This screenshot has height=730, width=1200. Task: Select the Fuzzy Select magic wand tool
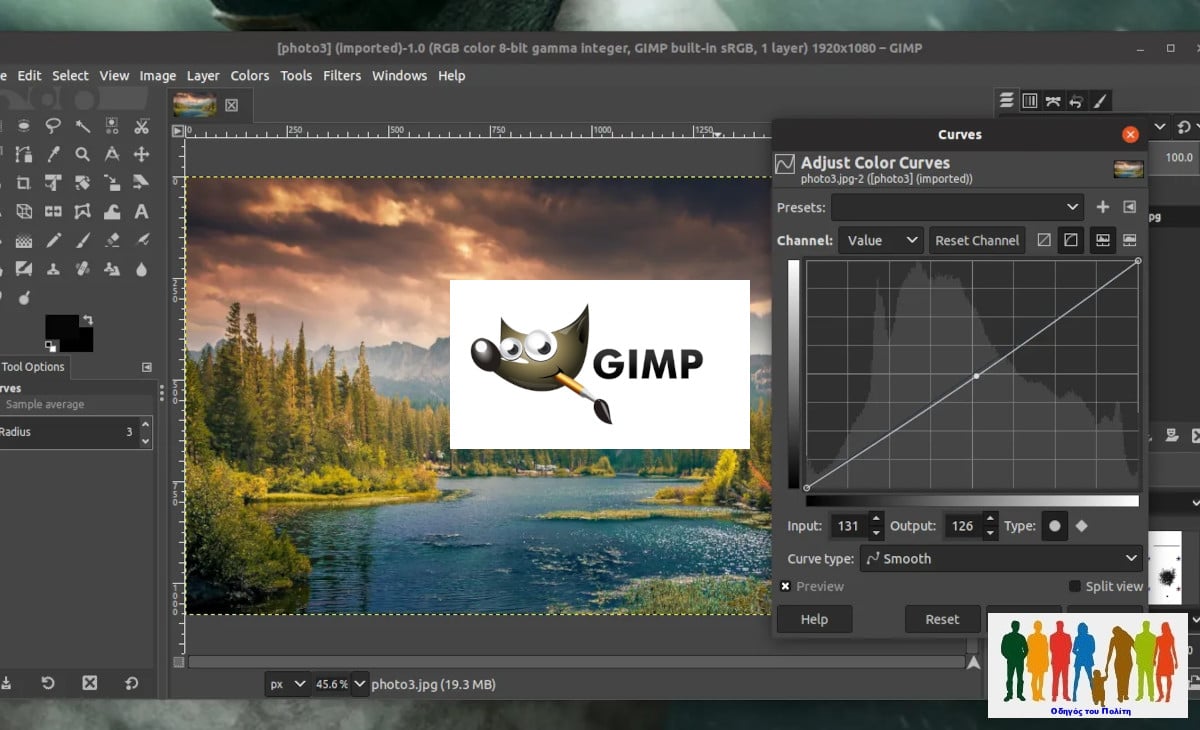point(82,126)
